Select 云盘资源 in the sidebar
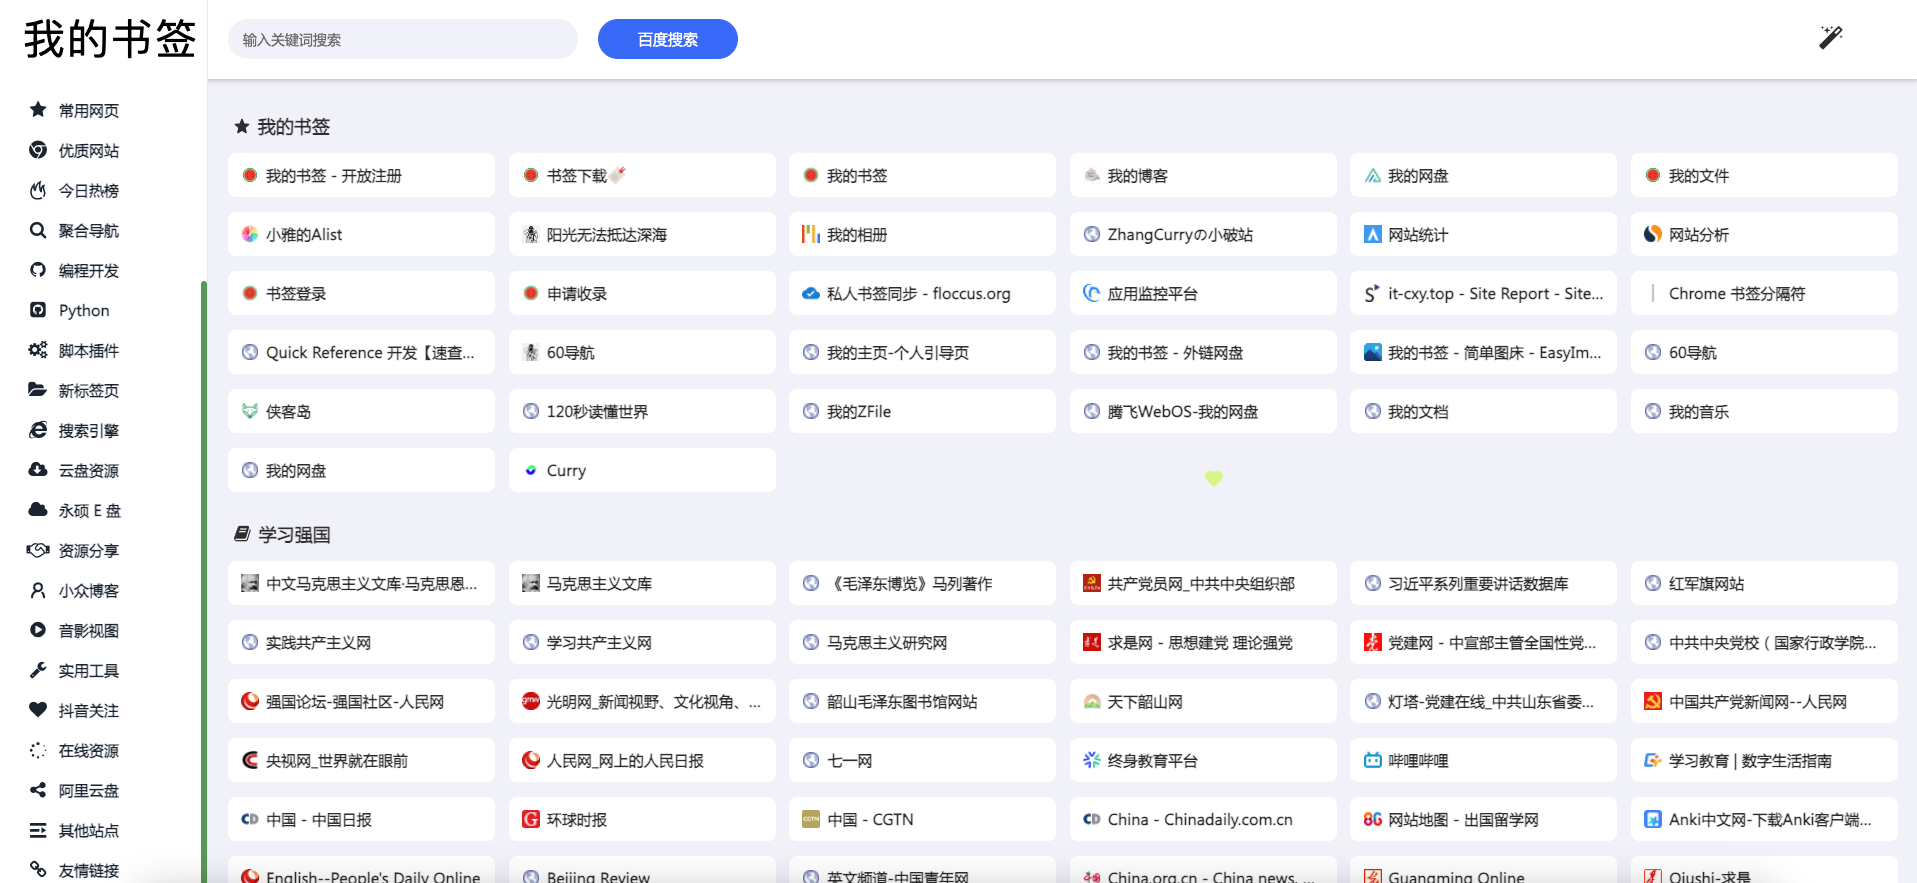The height and width of the screenshot is (883, 1917). pos(89,470)
